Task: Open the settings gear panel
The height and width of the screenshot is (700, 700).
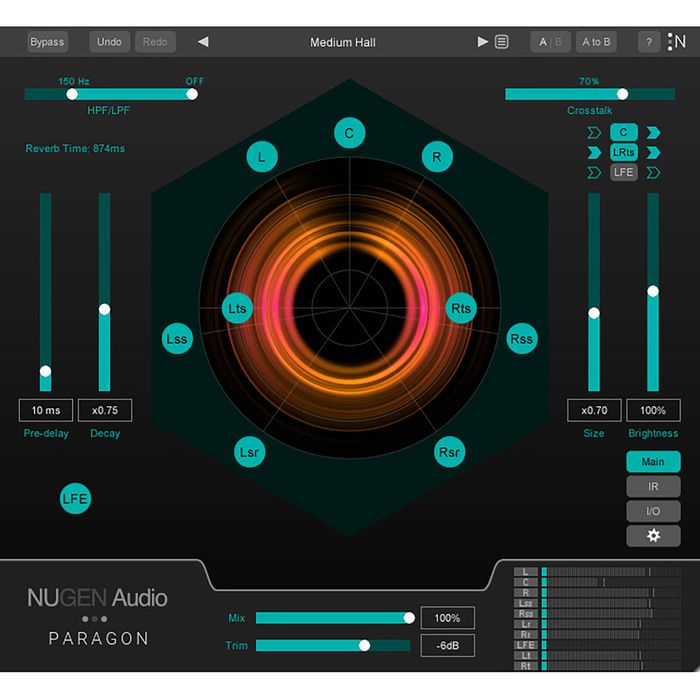Action: [653, 535]
